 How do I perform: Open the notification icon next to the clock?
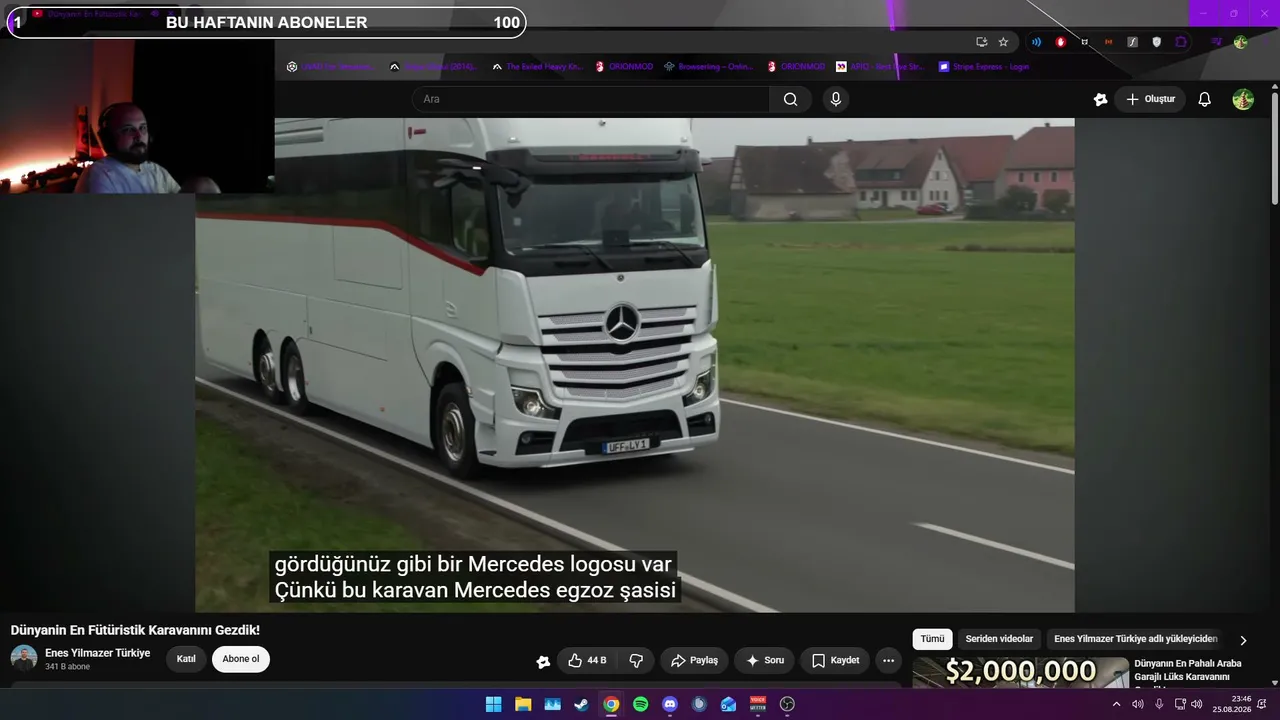click(x=1262, y=704)
